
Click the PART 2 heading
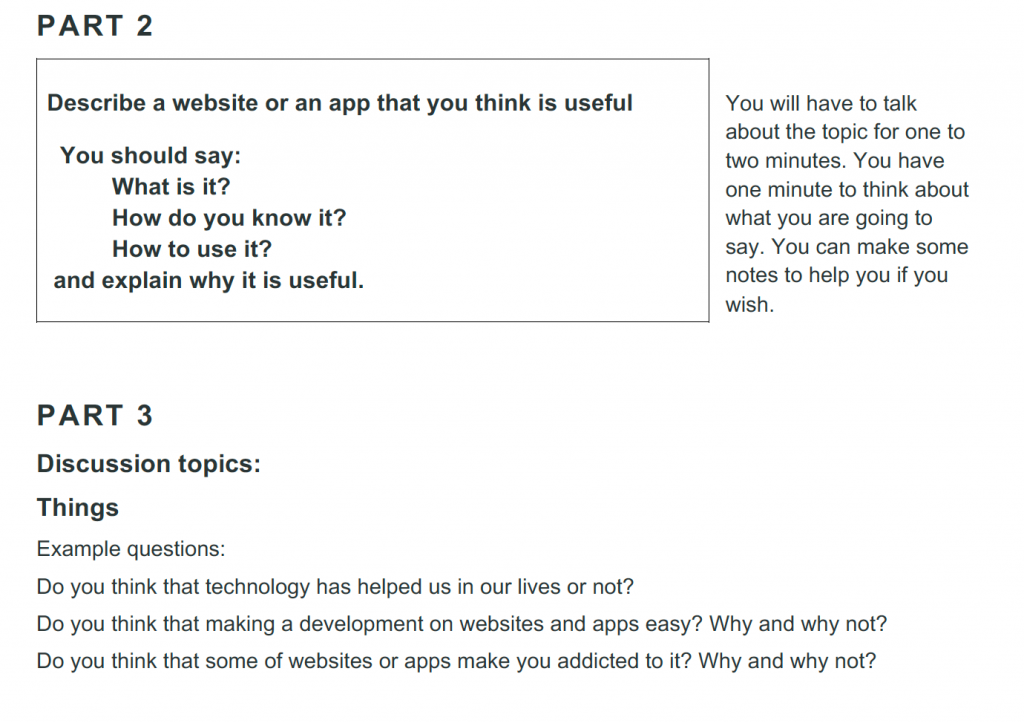(x=95, y=26)
